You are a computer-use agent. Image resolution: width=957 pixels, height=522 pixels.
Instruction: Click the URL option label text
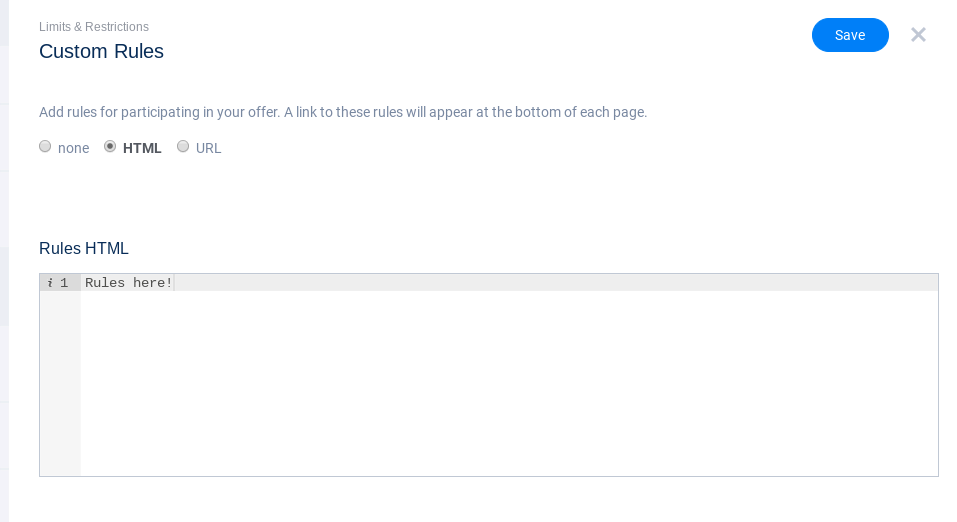coord(209,148)
